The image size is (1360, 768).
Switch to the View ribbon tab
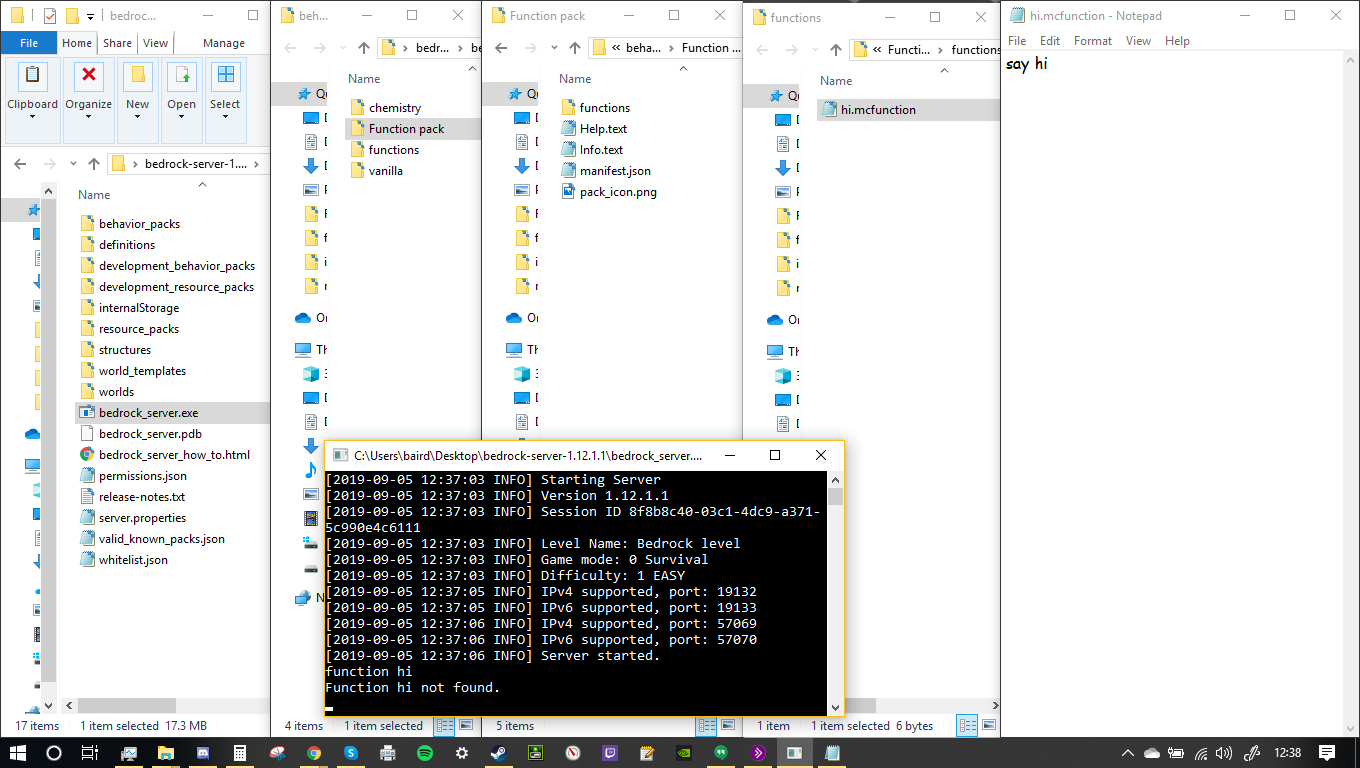tap(155, 43)
